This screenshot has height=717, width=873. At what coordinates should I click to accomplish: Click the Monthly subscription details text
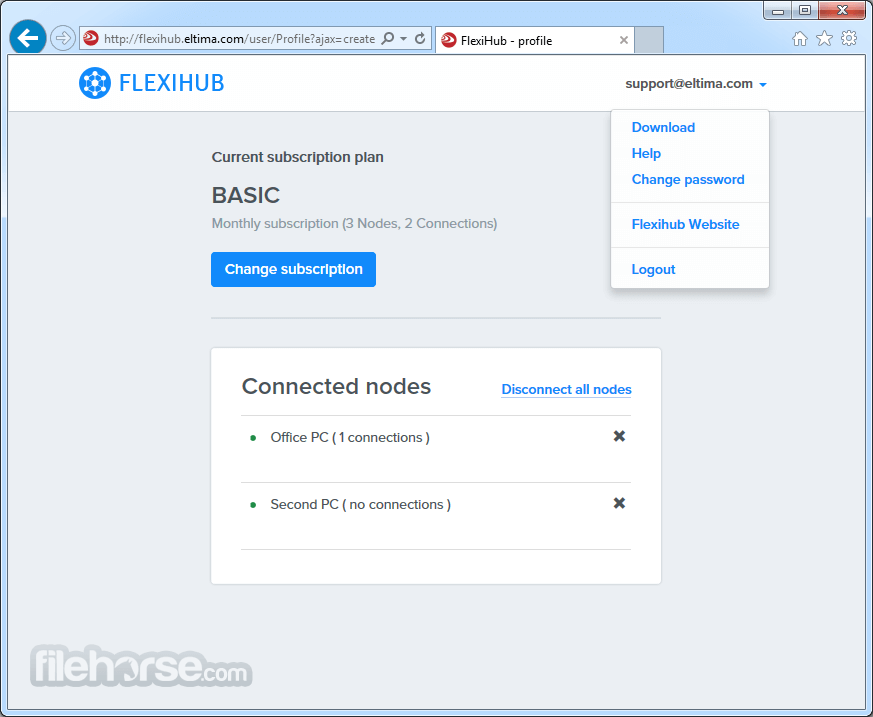click(354, 224)
